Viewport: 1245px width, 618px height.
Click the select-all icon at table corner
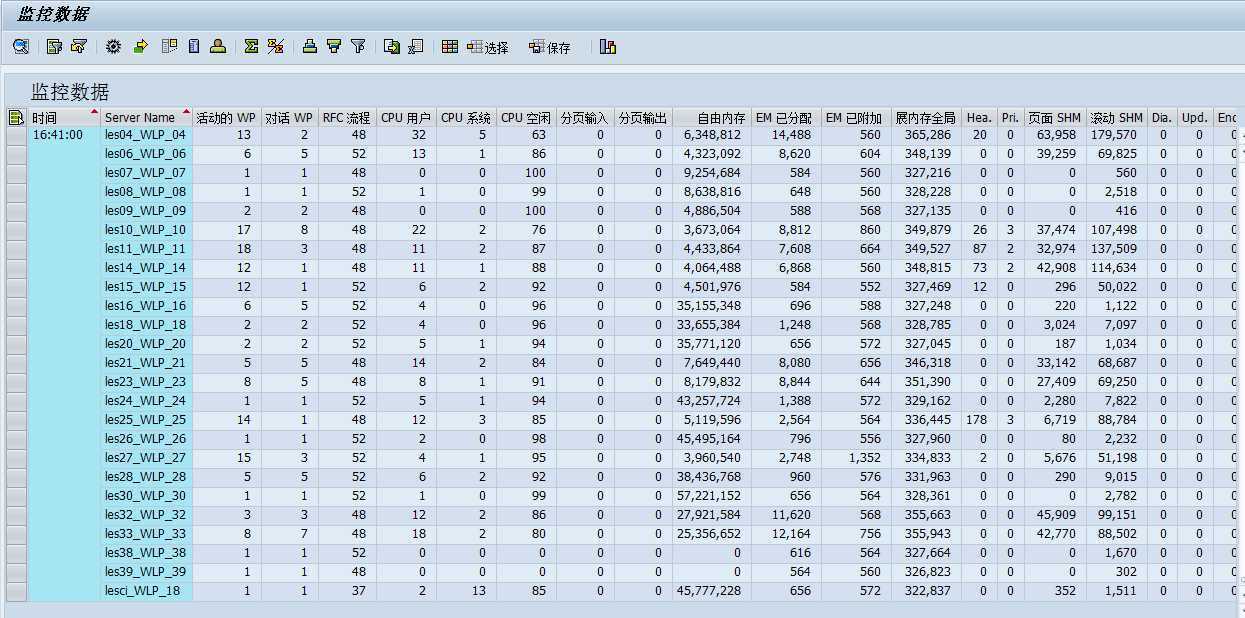16,117
